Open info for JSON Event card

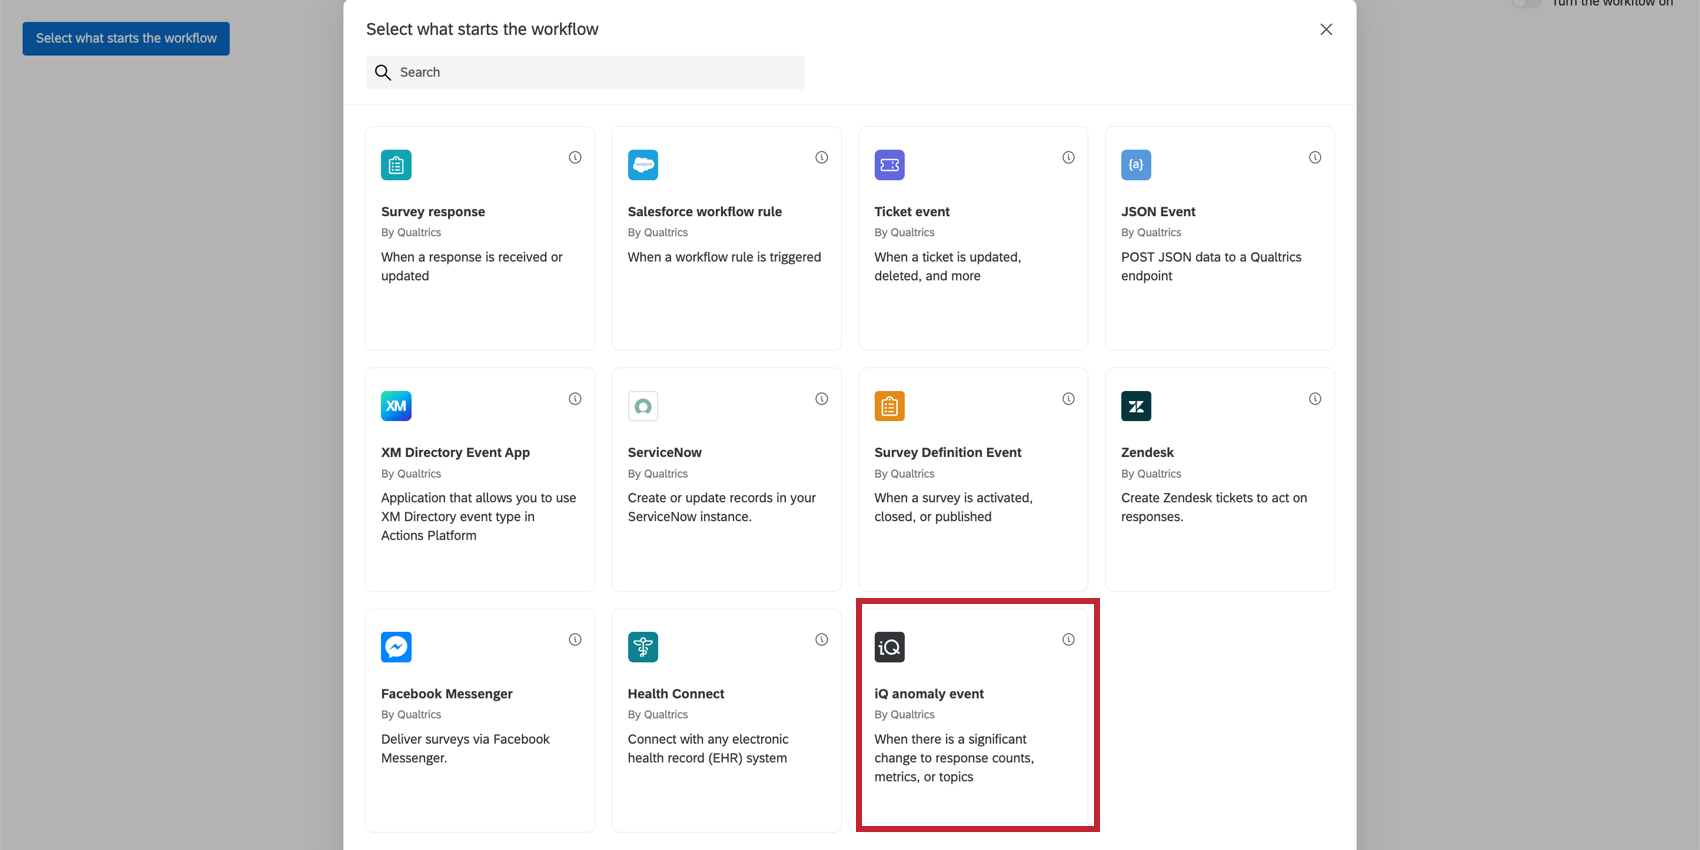point(1315,157)
